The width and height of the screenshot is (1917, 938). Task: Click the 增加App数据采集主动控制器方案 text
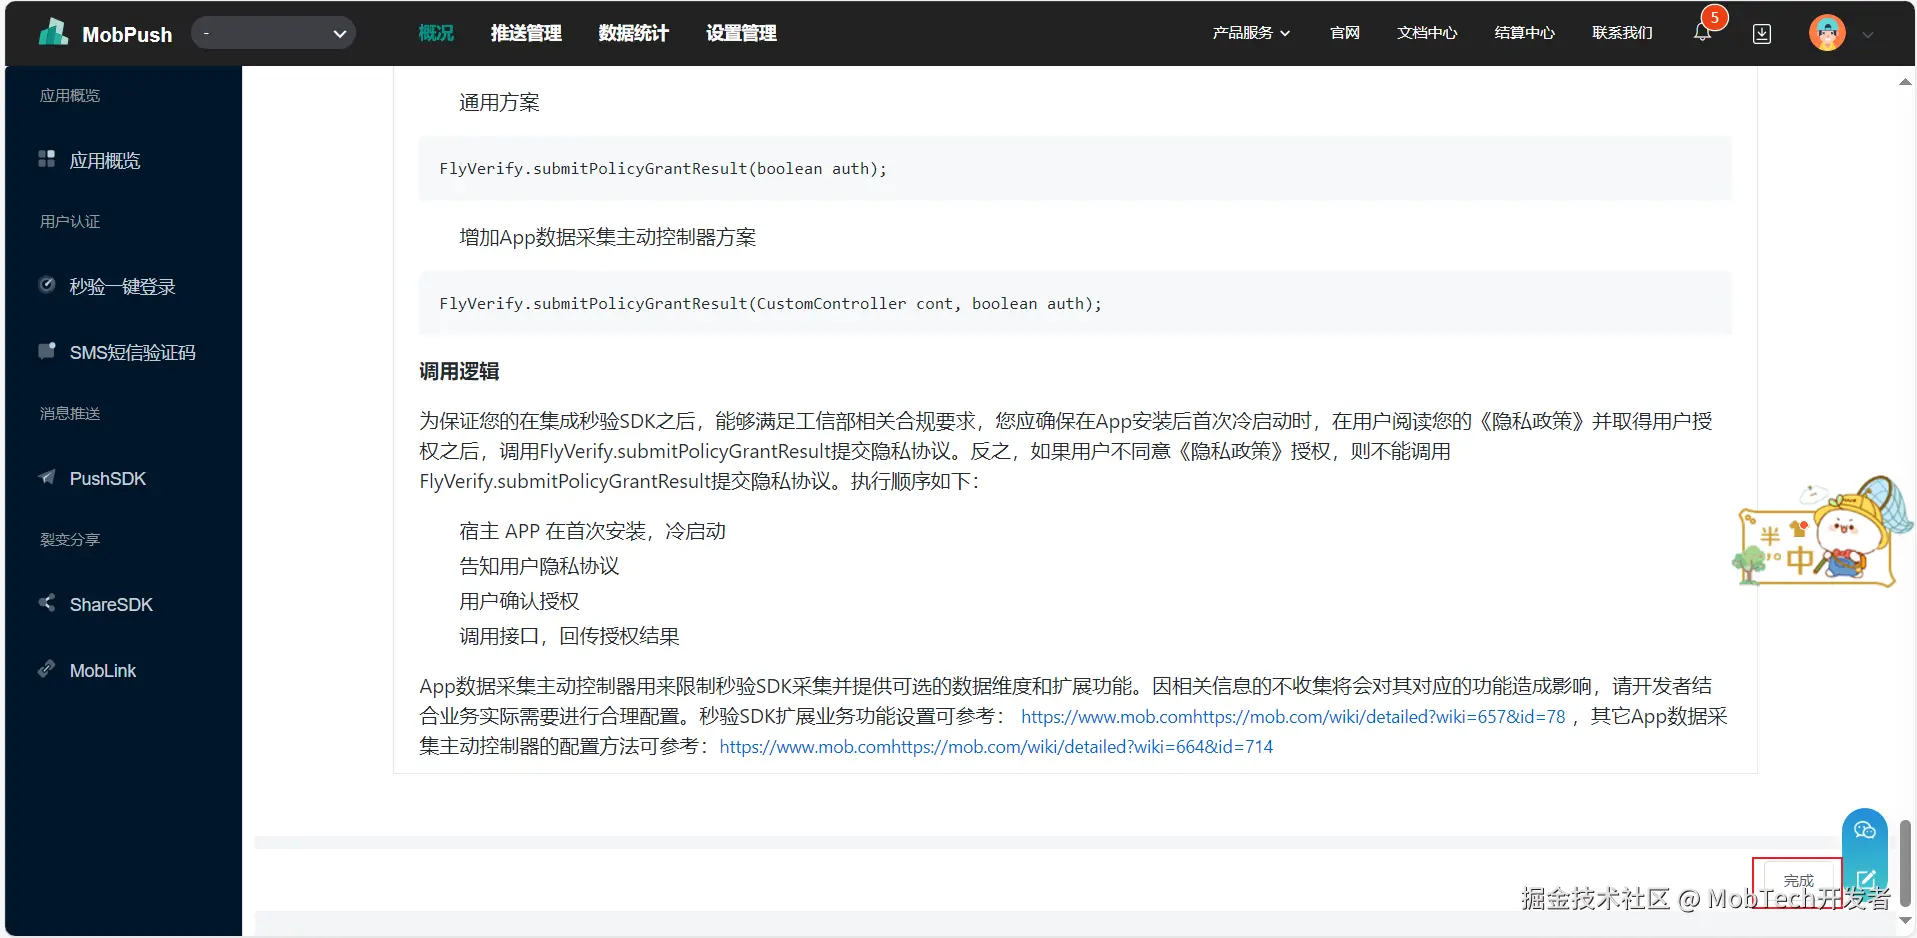pos(607,237)
